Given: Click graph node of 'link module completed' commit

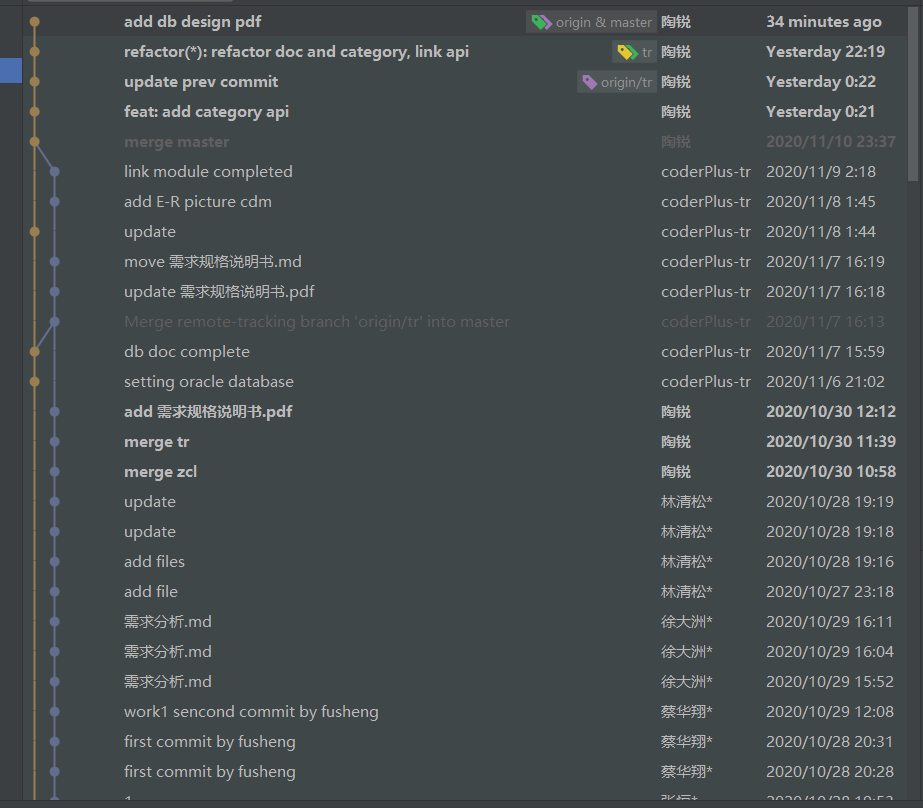Looking at the screenshot, I should tap(54, 172).
